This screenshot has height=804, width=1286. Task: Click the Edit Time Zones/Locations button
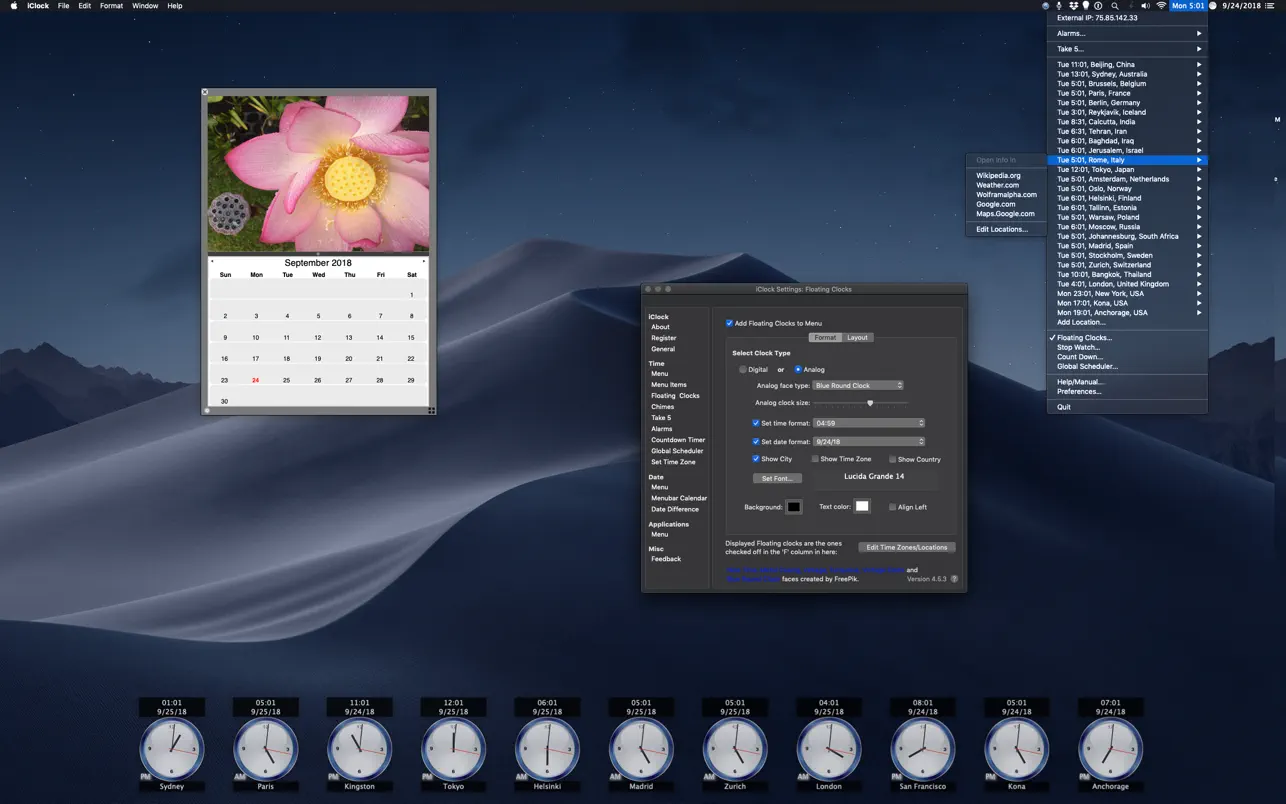tap(907, 547)
